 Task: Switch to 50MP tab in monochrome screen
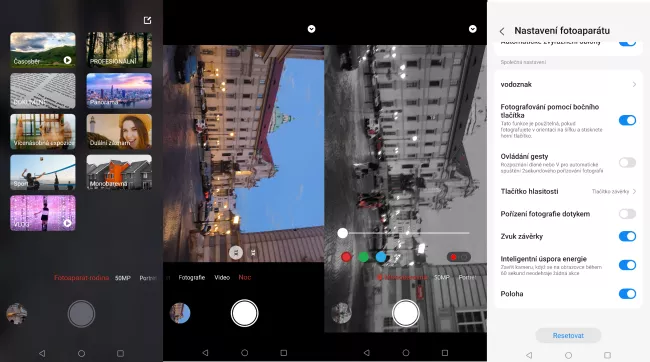(x=442, y=277)
